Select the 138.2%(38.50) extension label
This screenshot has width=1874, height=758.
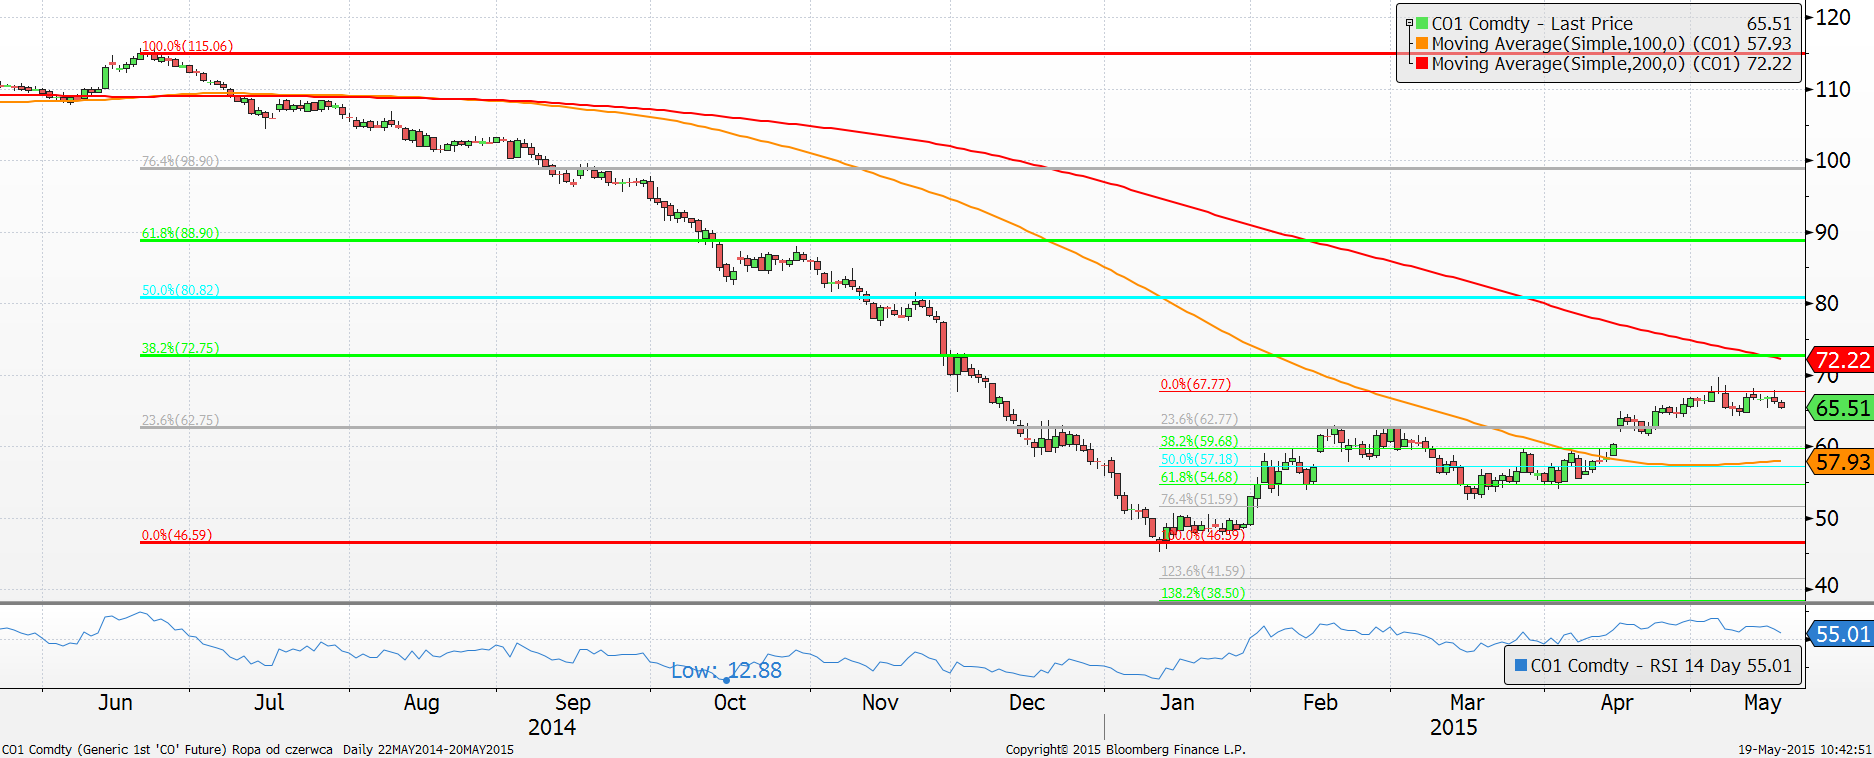click(1202, 594)
